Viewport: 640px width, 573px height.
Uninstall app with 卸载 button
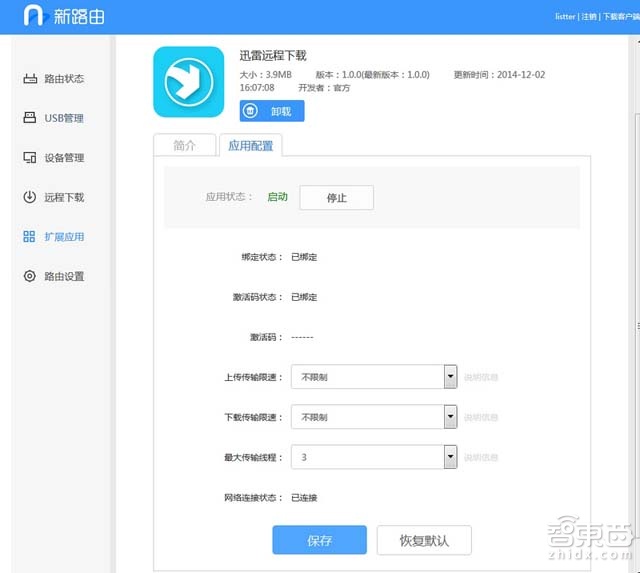[272, 111]
